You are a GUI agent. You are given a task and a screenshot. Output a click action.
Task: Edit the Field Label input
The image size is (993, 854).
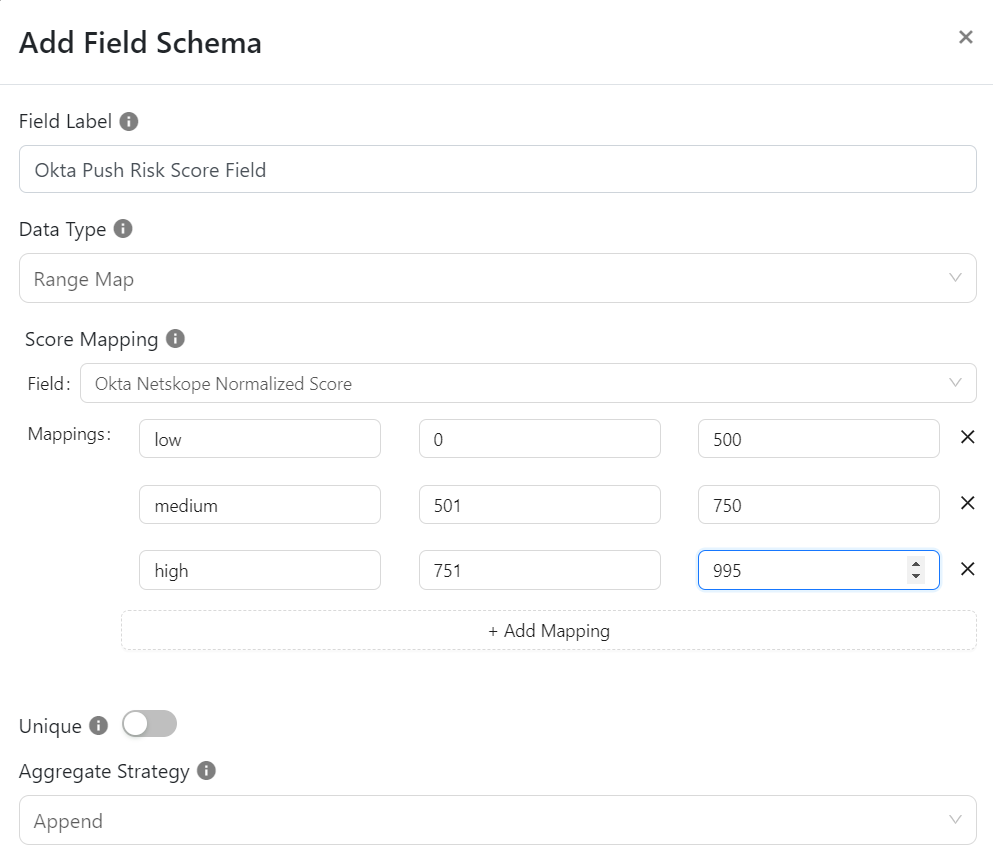[498, 169]
